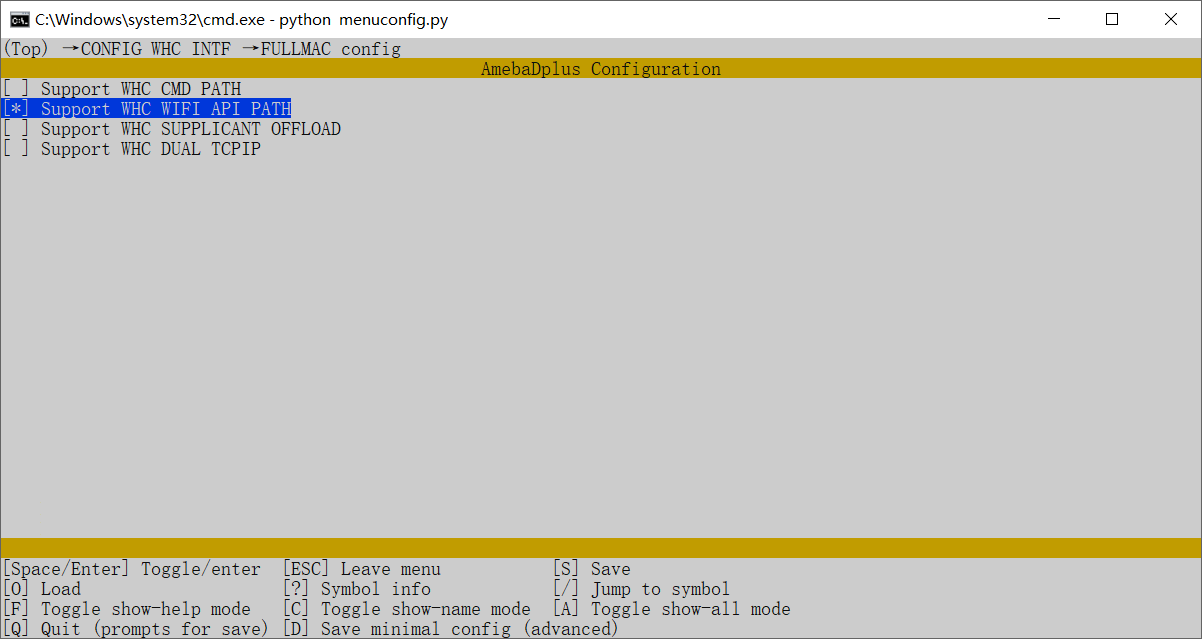Click the [O] Load shortcut hint

click(x=42, y=589)
